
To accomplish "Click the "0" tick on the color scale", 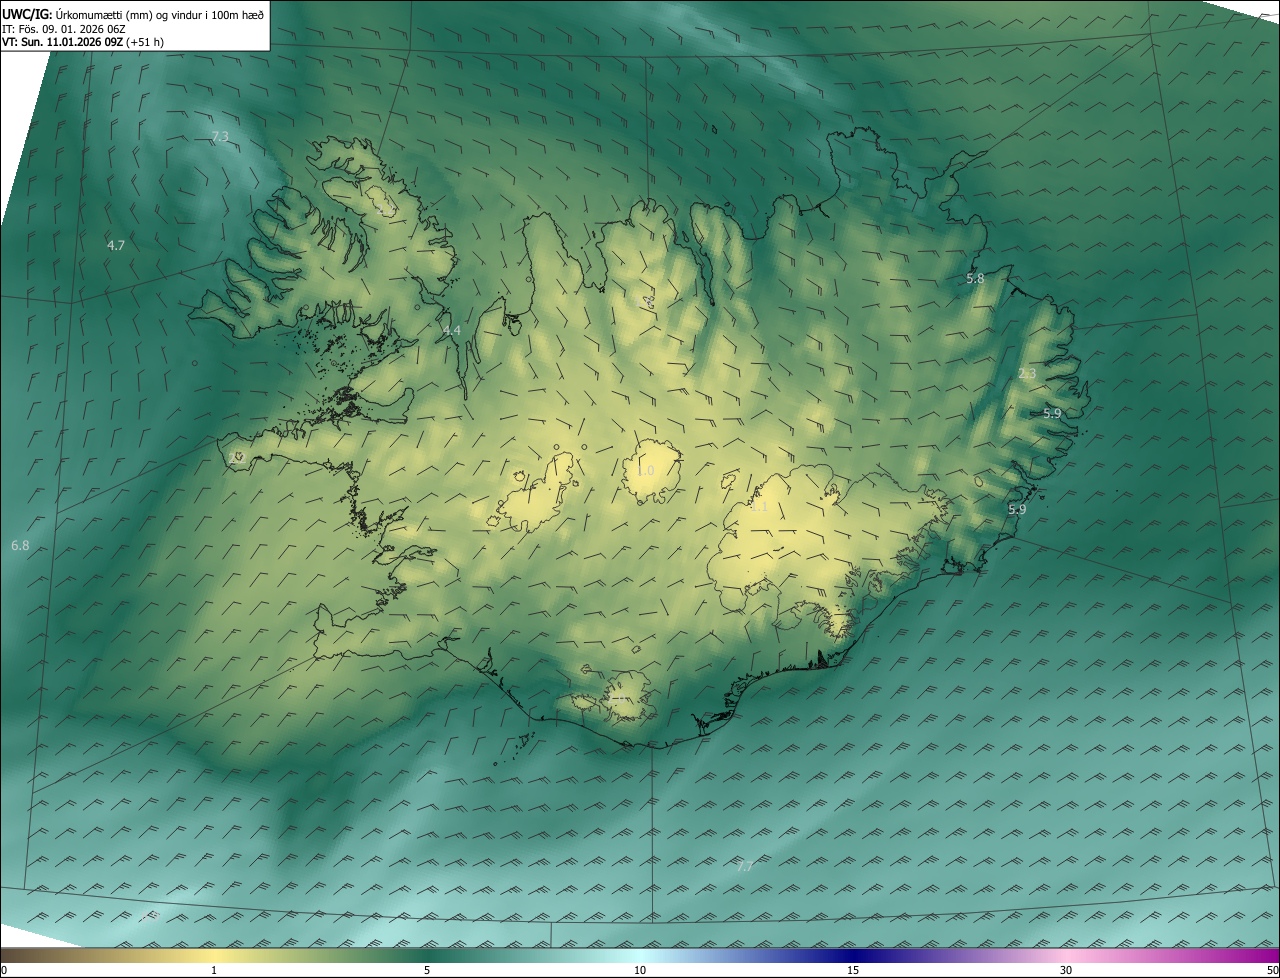I will click(4, 970).
